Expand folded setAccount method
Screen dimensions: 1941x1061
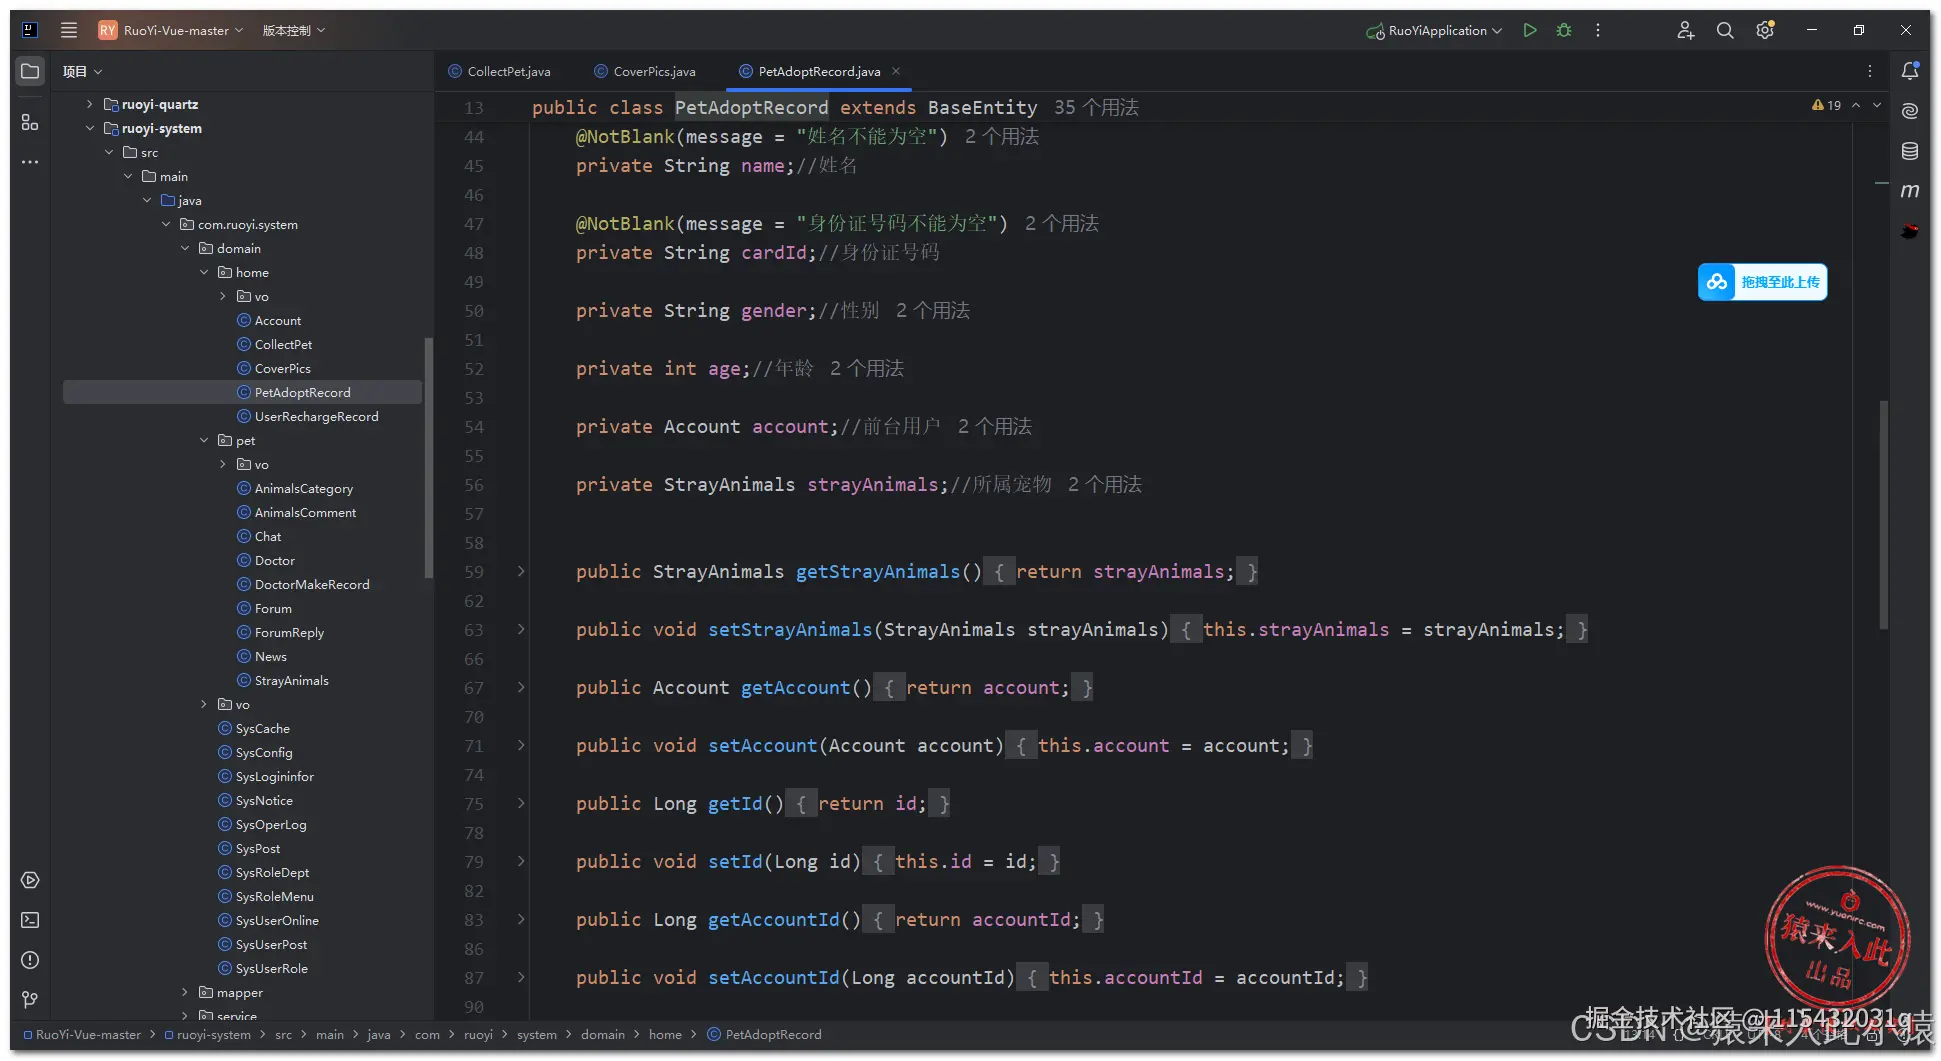[521, 745]
